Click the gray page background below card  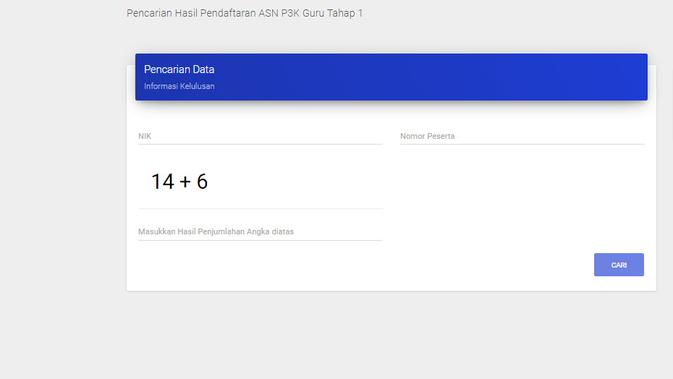pos(386,335)
